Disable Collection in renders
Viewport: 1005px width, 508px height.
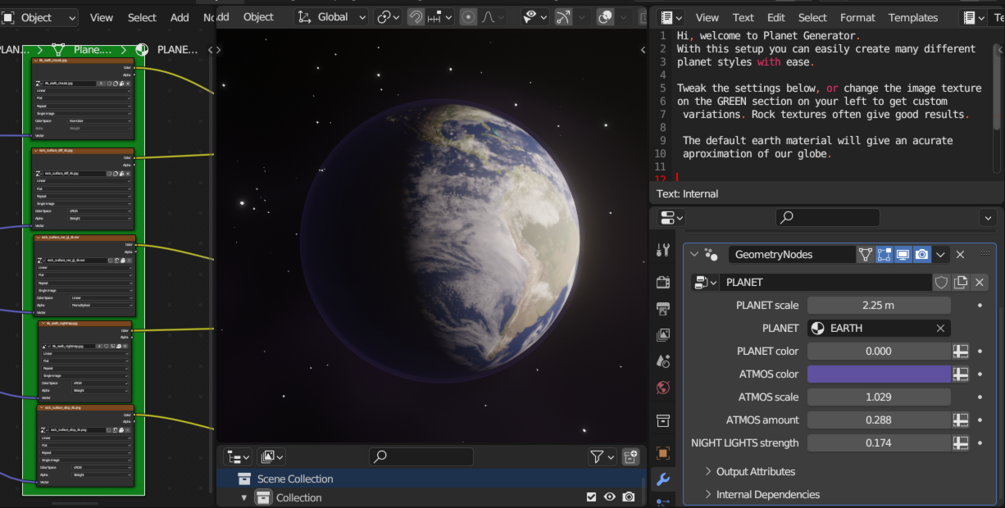(x=629, y=497)
